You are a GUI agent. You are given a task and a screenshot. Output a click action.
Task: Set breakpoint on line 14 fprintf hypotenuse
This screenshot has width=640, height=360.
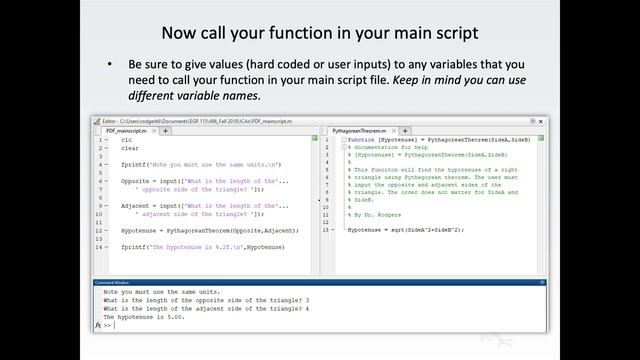click(106, 247)
